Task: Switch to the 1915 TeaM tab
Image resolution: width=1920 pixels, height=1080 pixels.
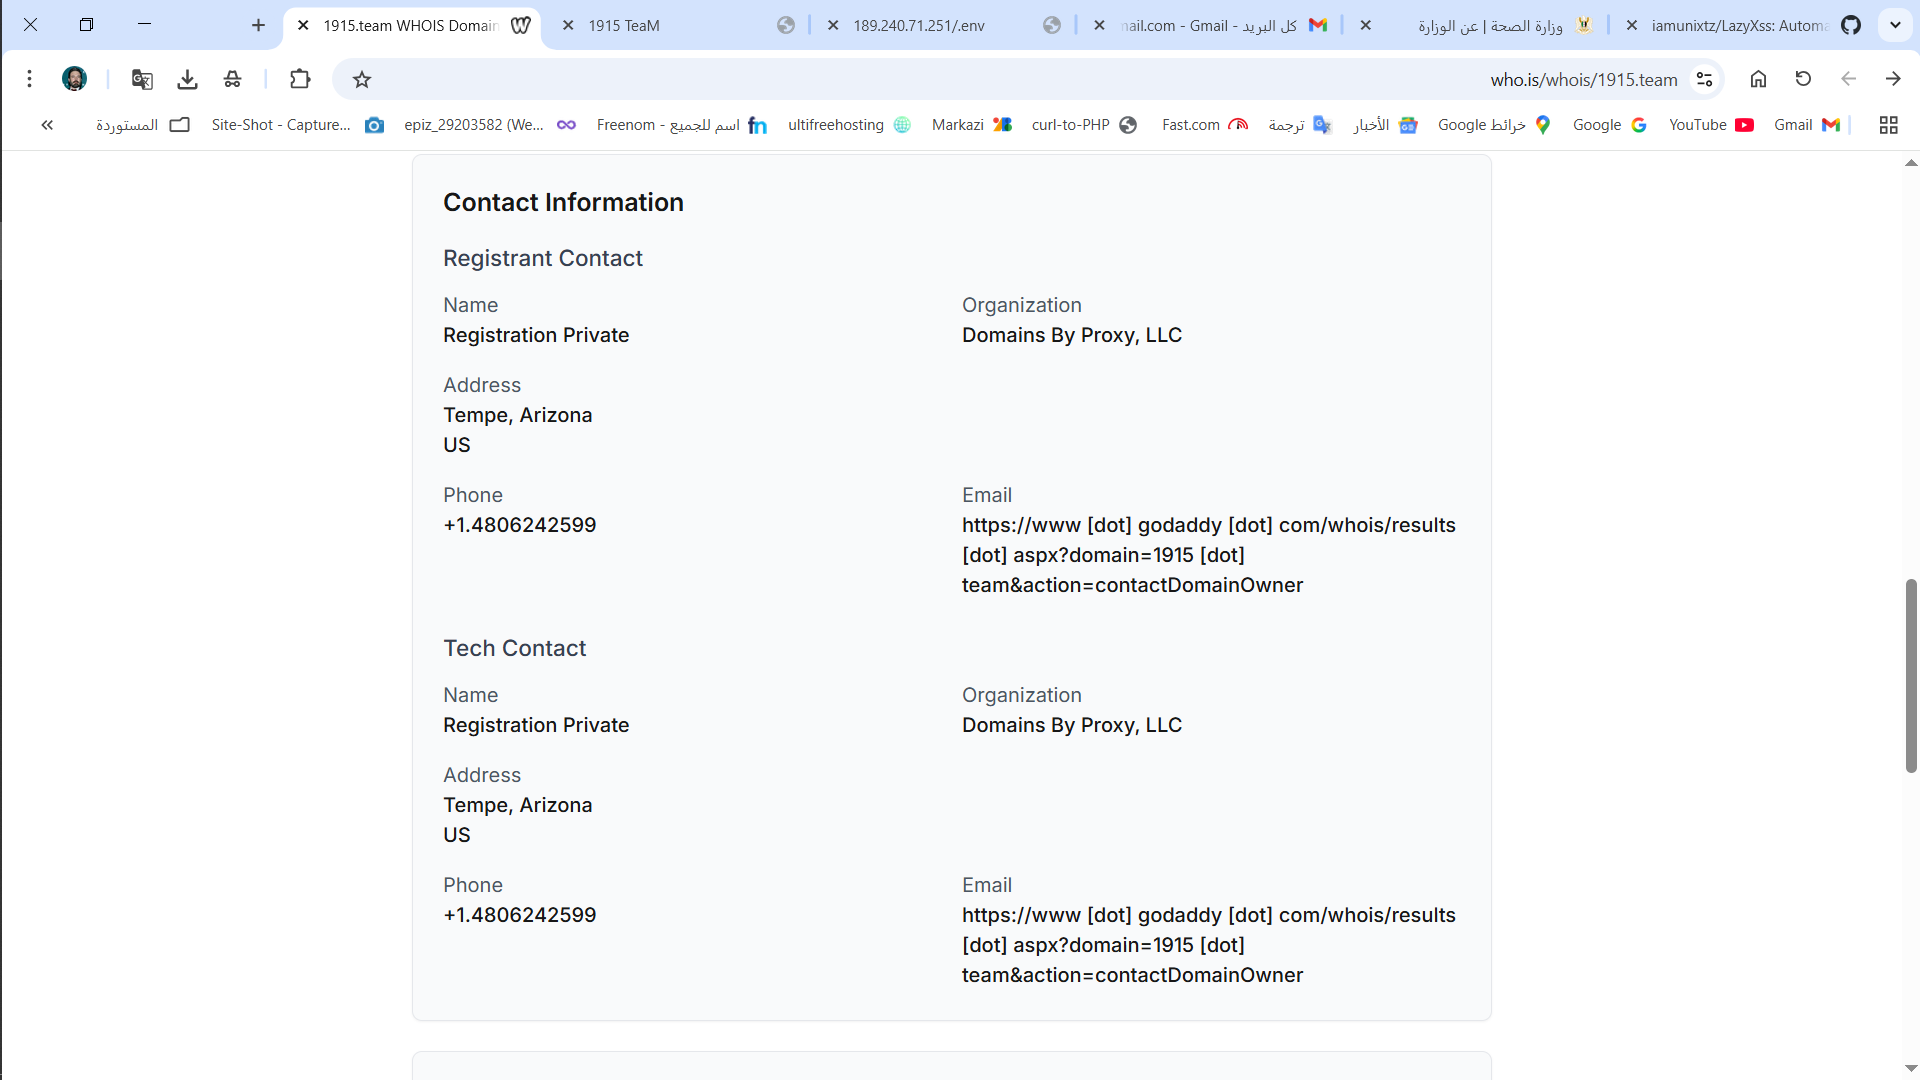Action: 675,25
